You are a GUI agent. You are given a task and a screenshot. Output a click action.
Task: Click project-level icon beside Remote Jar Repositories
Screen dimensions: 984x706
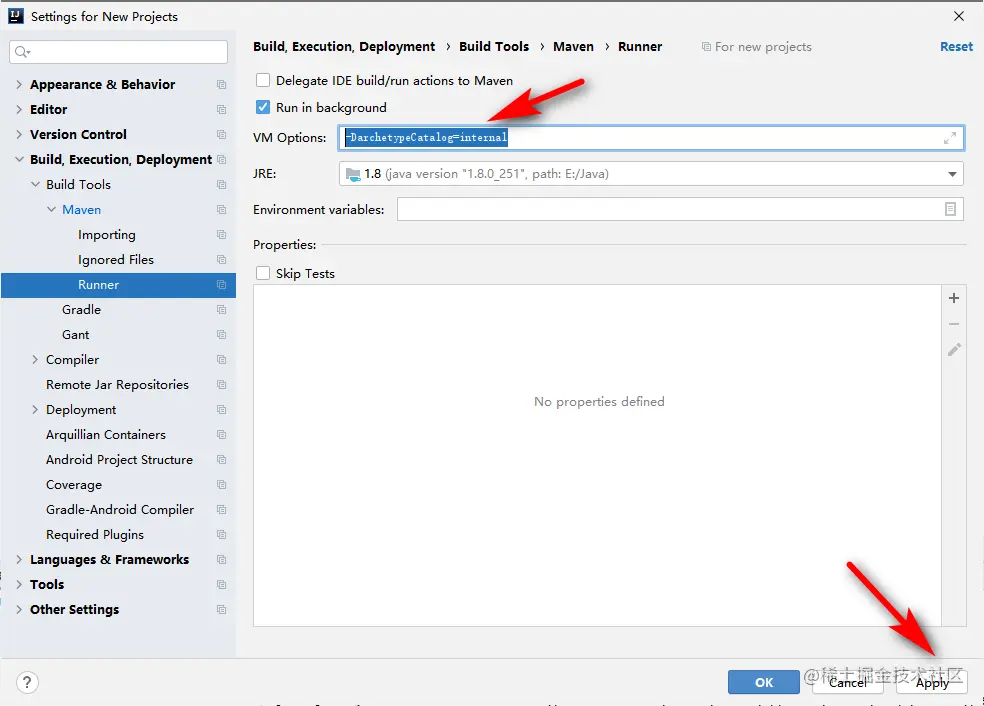[222, 385]
